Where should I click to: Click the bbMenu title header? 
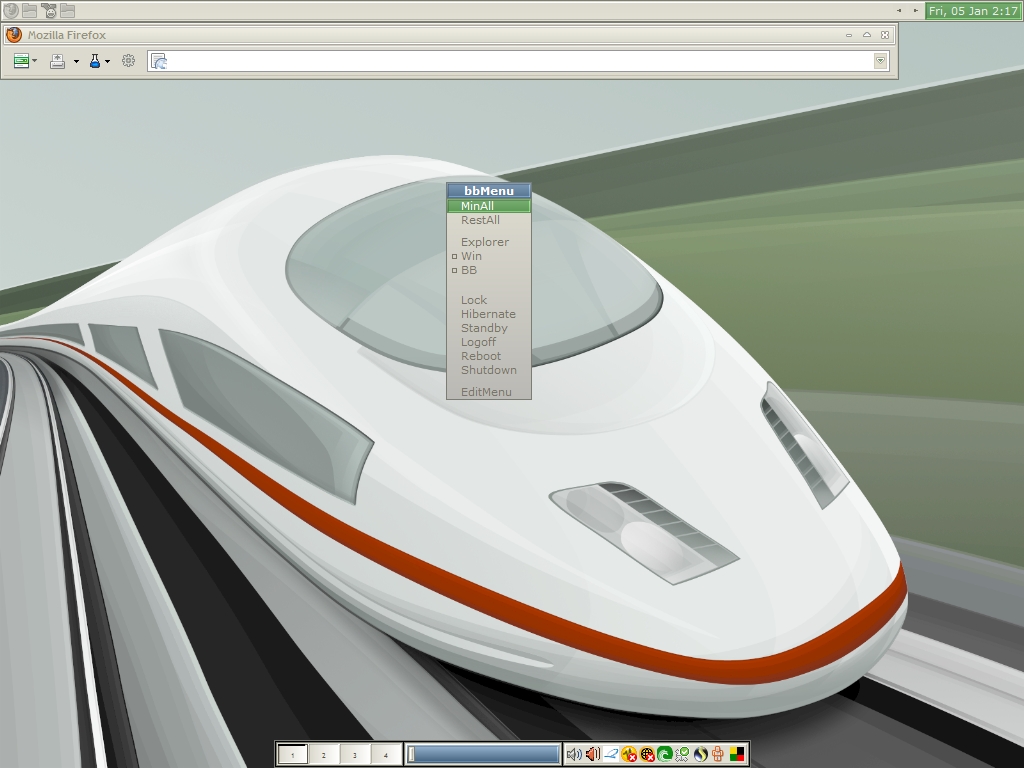(x=488, y=191)
